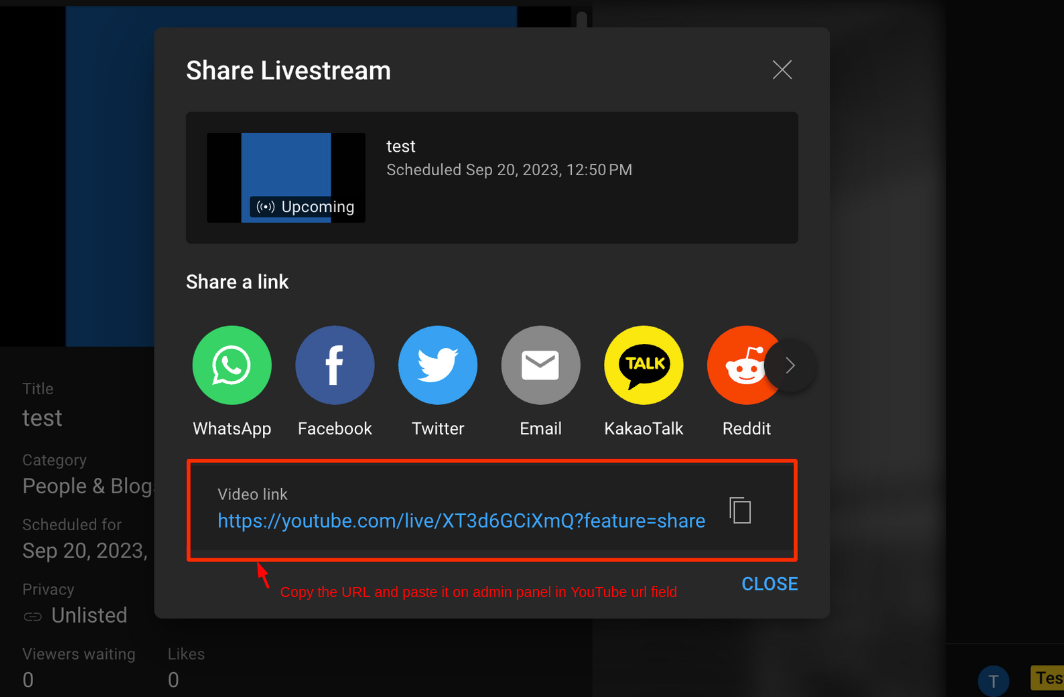The image size is (1064, 697).
Task: Share the stream to Reddit
Action: pyautogui.click(x=741, y=365)
